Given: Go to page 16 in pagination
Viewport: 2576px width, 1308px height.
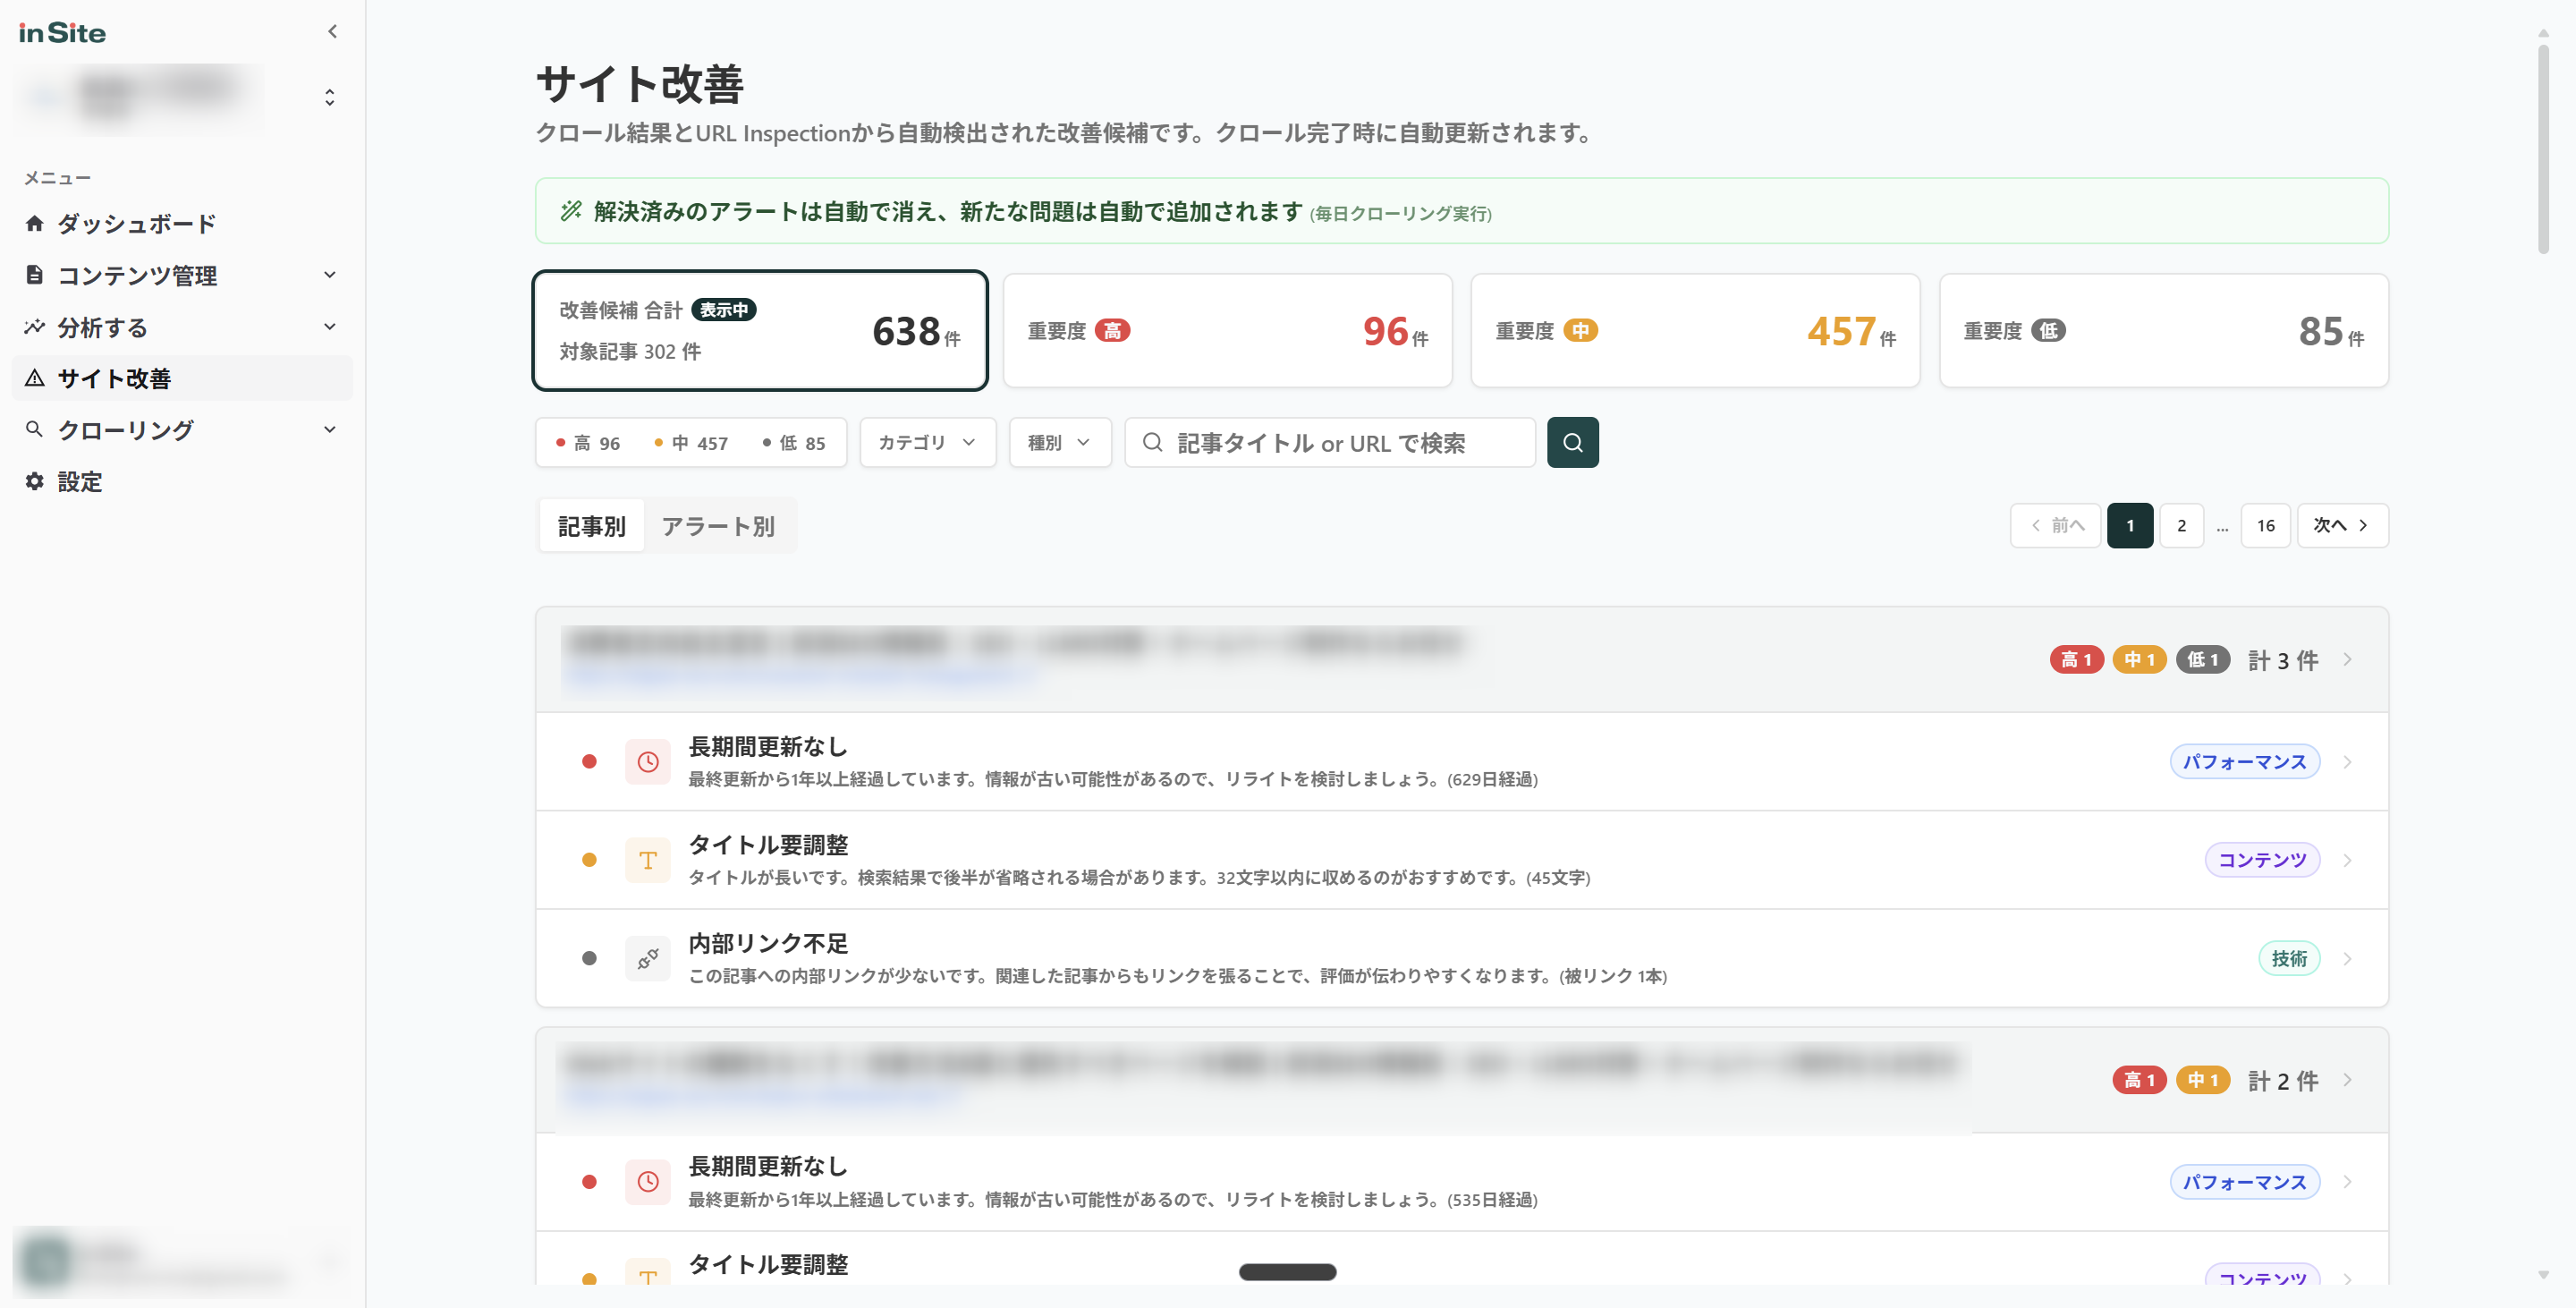Looking at the screenshot, I should tap(2265, 525).
